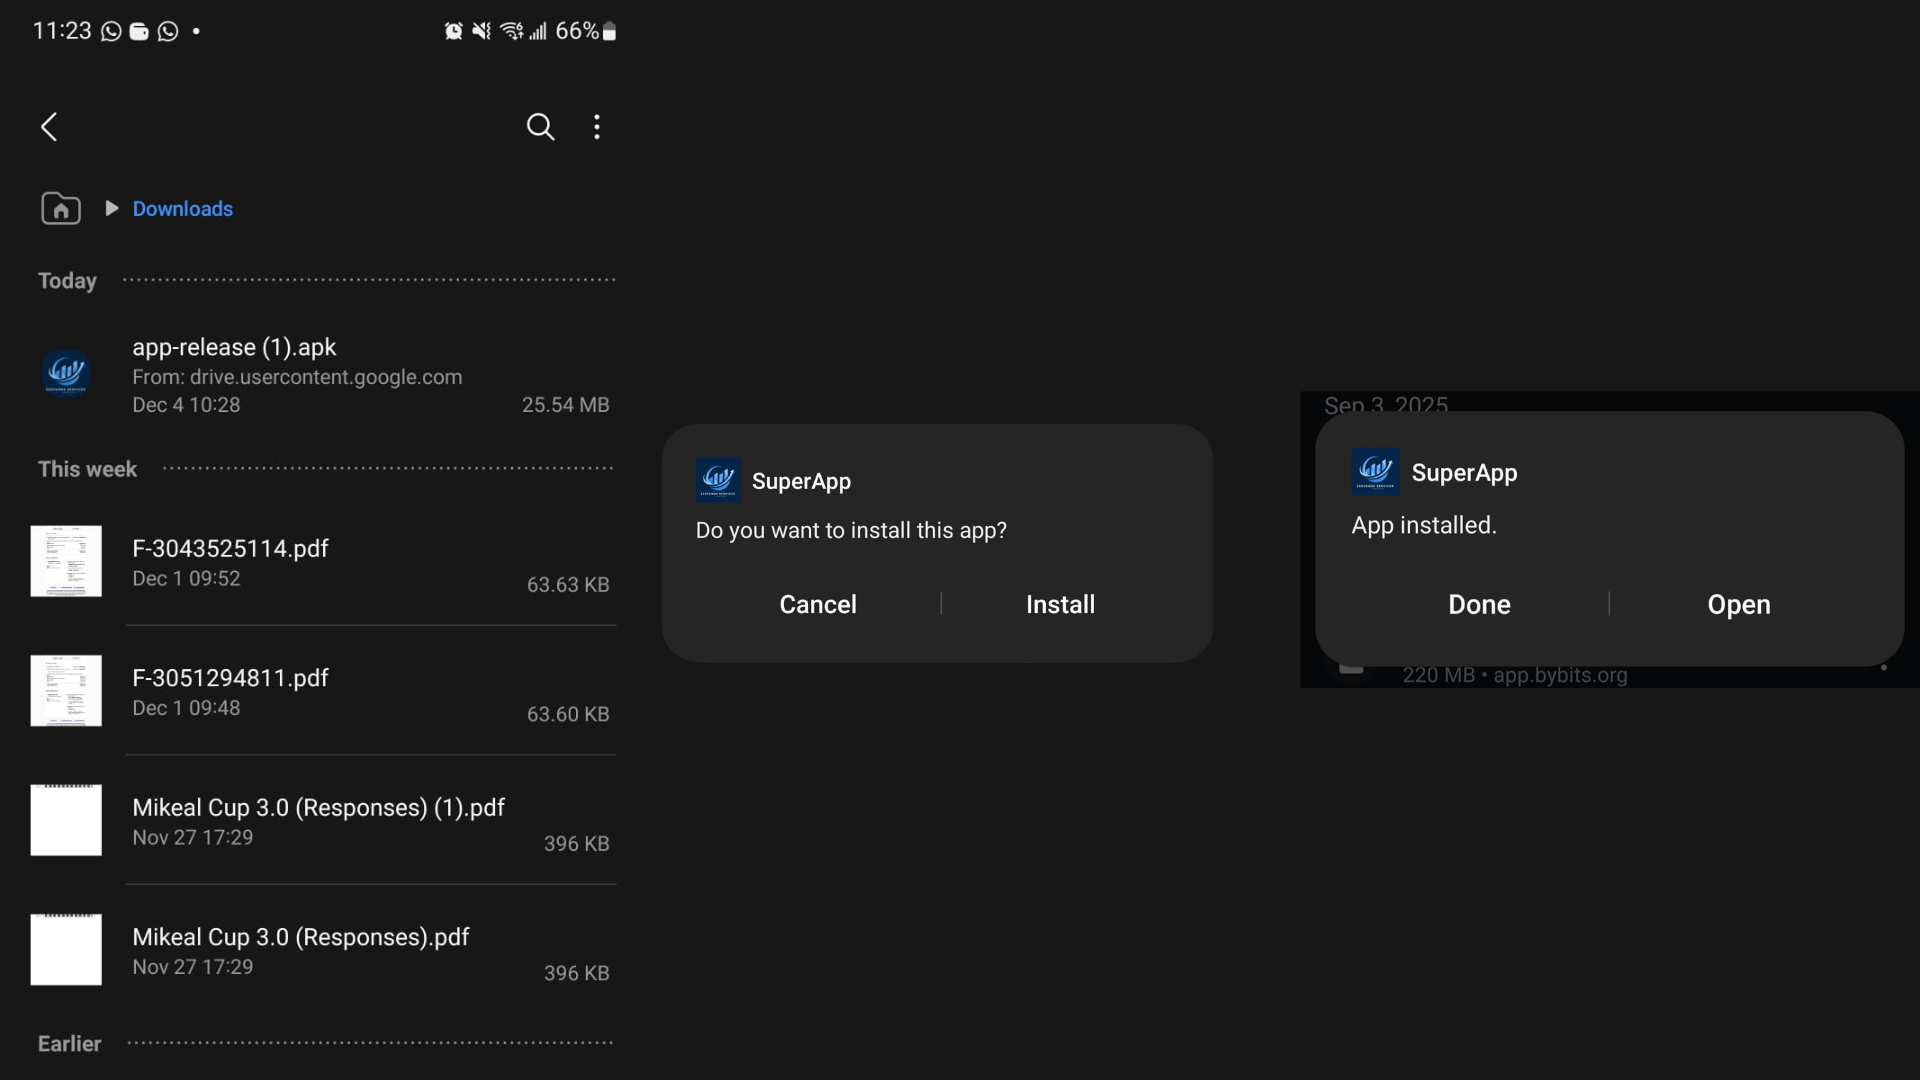Tap SuperApp icon in install dialog
The image size is (1920, 1080).
click(x=718, y=481)
